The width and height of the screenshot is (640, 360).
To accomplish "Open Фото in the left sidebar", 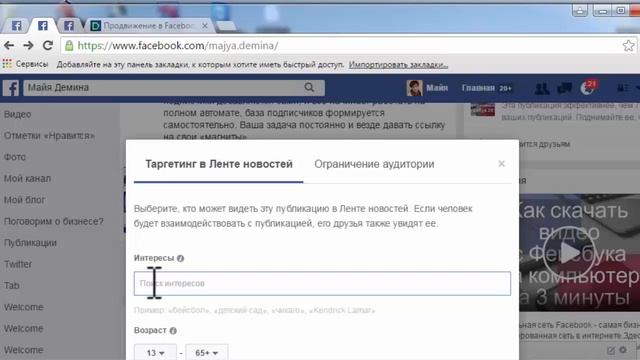I will tap(15, 157).
